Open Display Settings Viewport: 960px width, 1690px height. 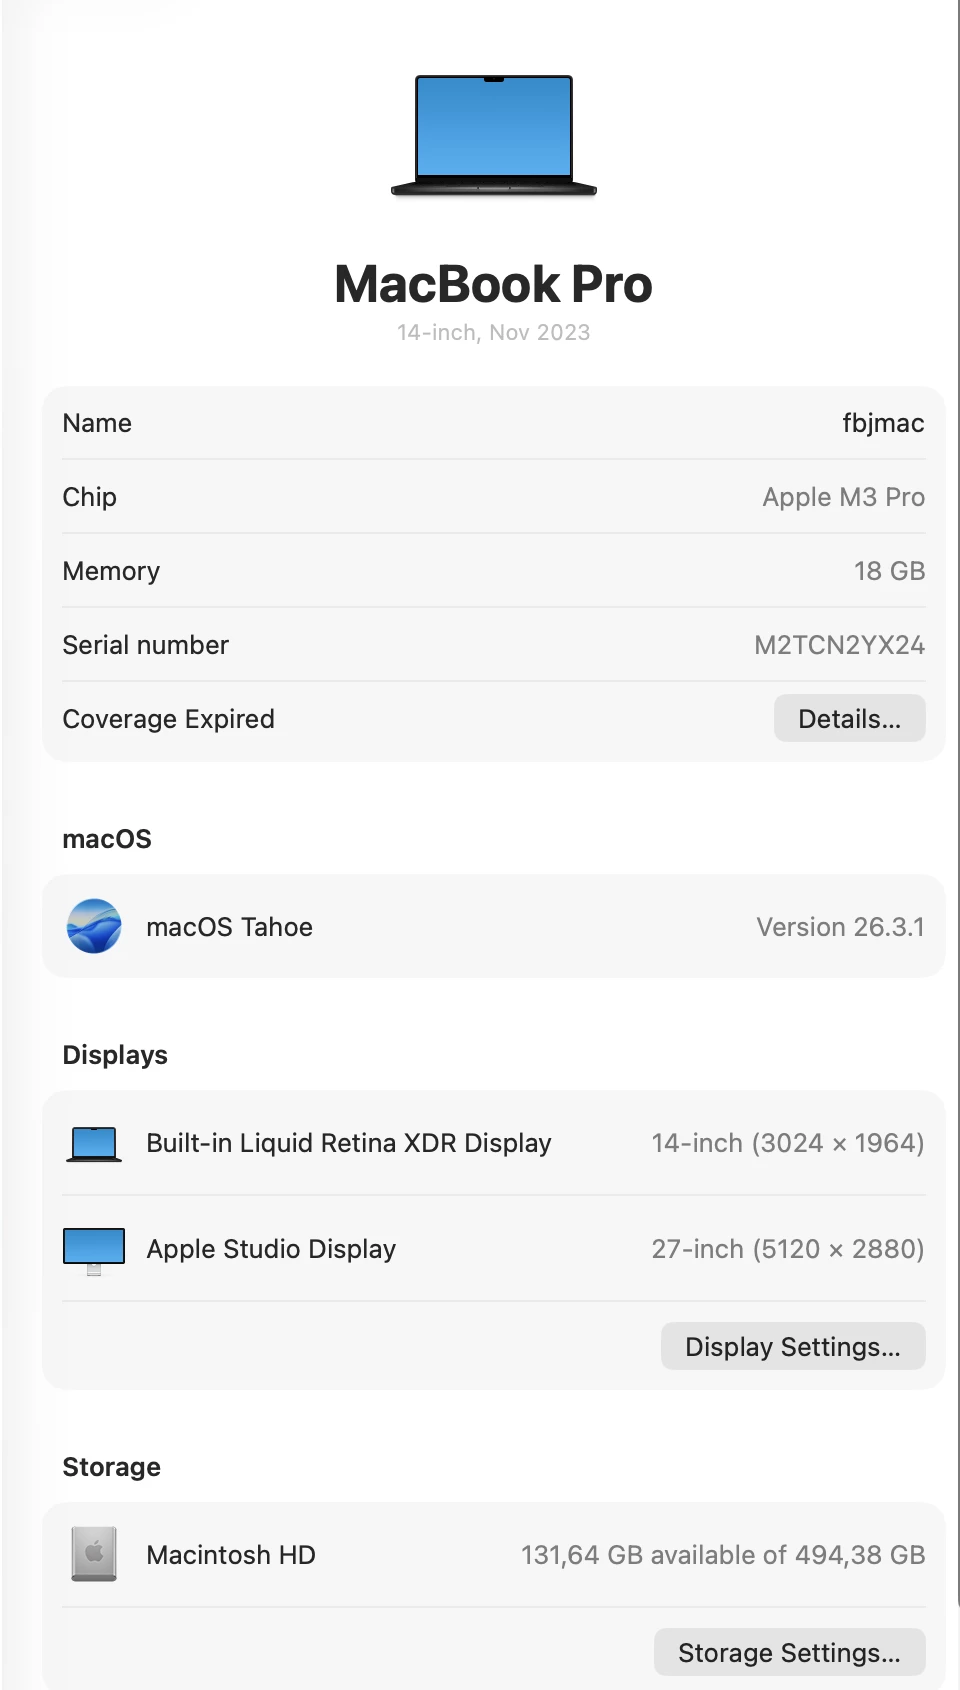point(793,1347)
